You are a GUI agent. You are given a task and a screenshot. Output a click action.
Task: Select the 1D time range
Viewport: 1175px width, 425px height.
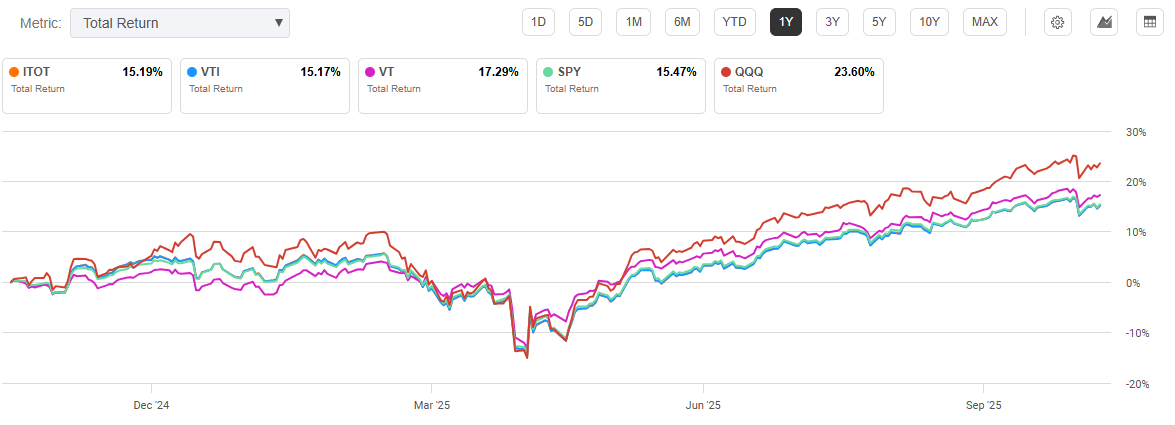coord(539,22)
